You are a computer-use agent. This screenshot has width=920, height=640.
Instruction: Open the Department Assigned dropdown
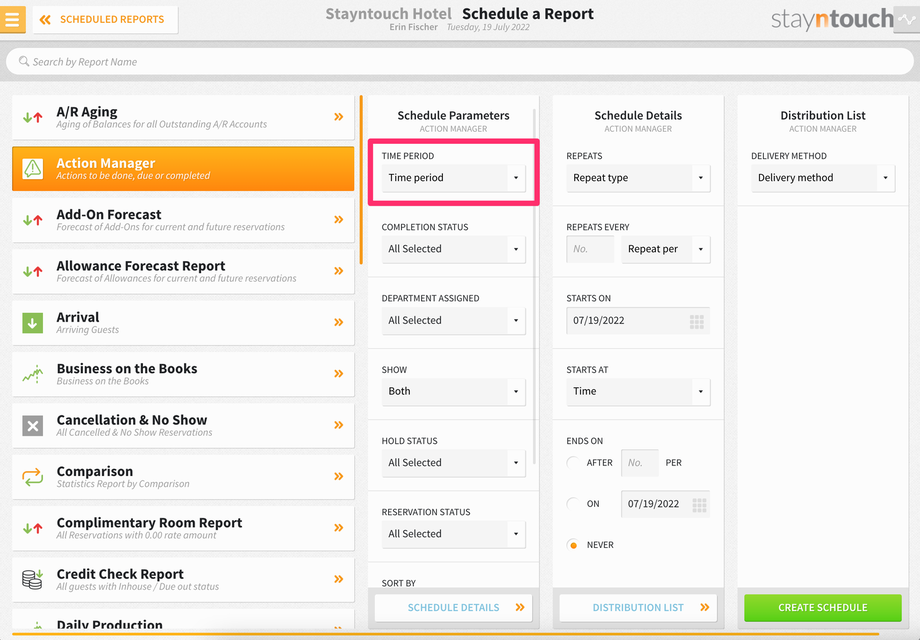click(x=454, y=320)
